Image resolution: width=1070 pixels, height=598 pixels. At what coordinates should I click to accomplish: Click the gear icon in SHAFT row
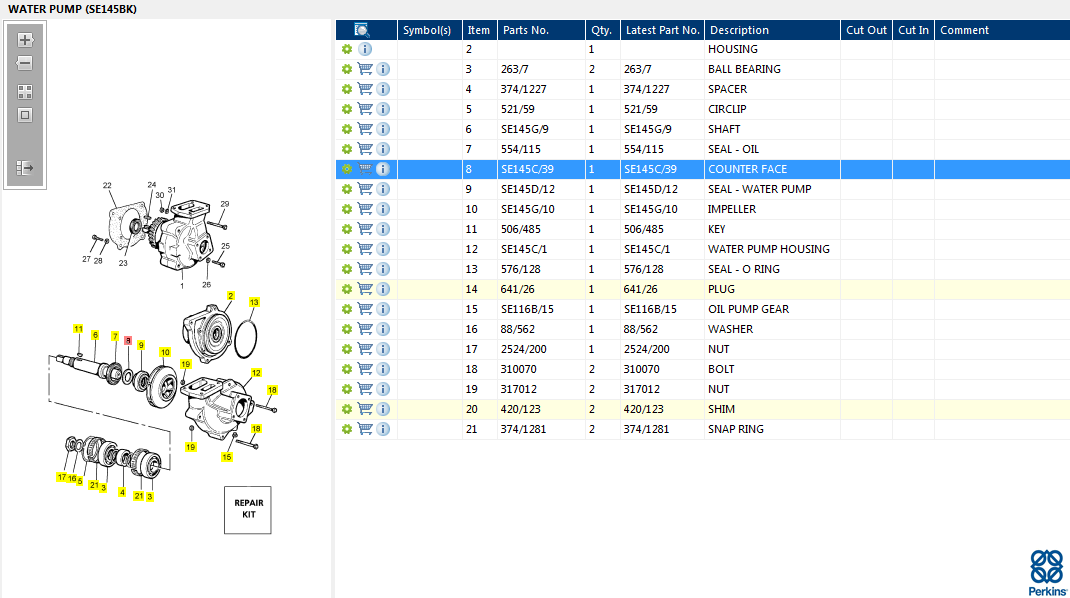[347, 129]
